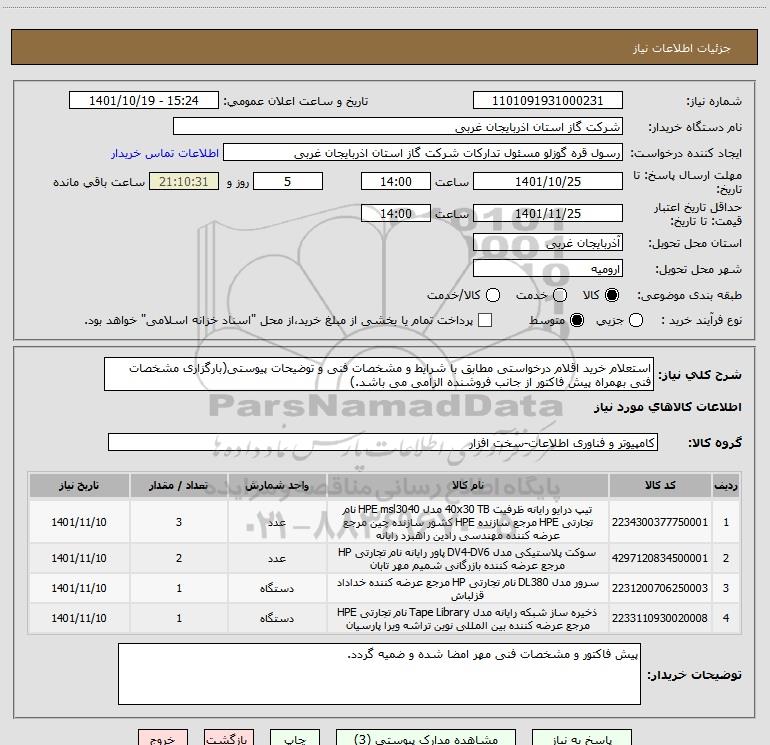Click the بازگشت back button
This screenshot has width=770, height=745.
(229, 738)
